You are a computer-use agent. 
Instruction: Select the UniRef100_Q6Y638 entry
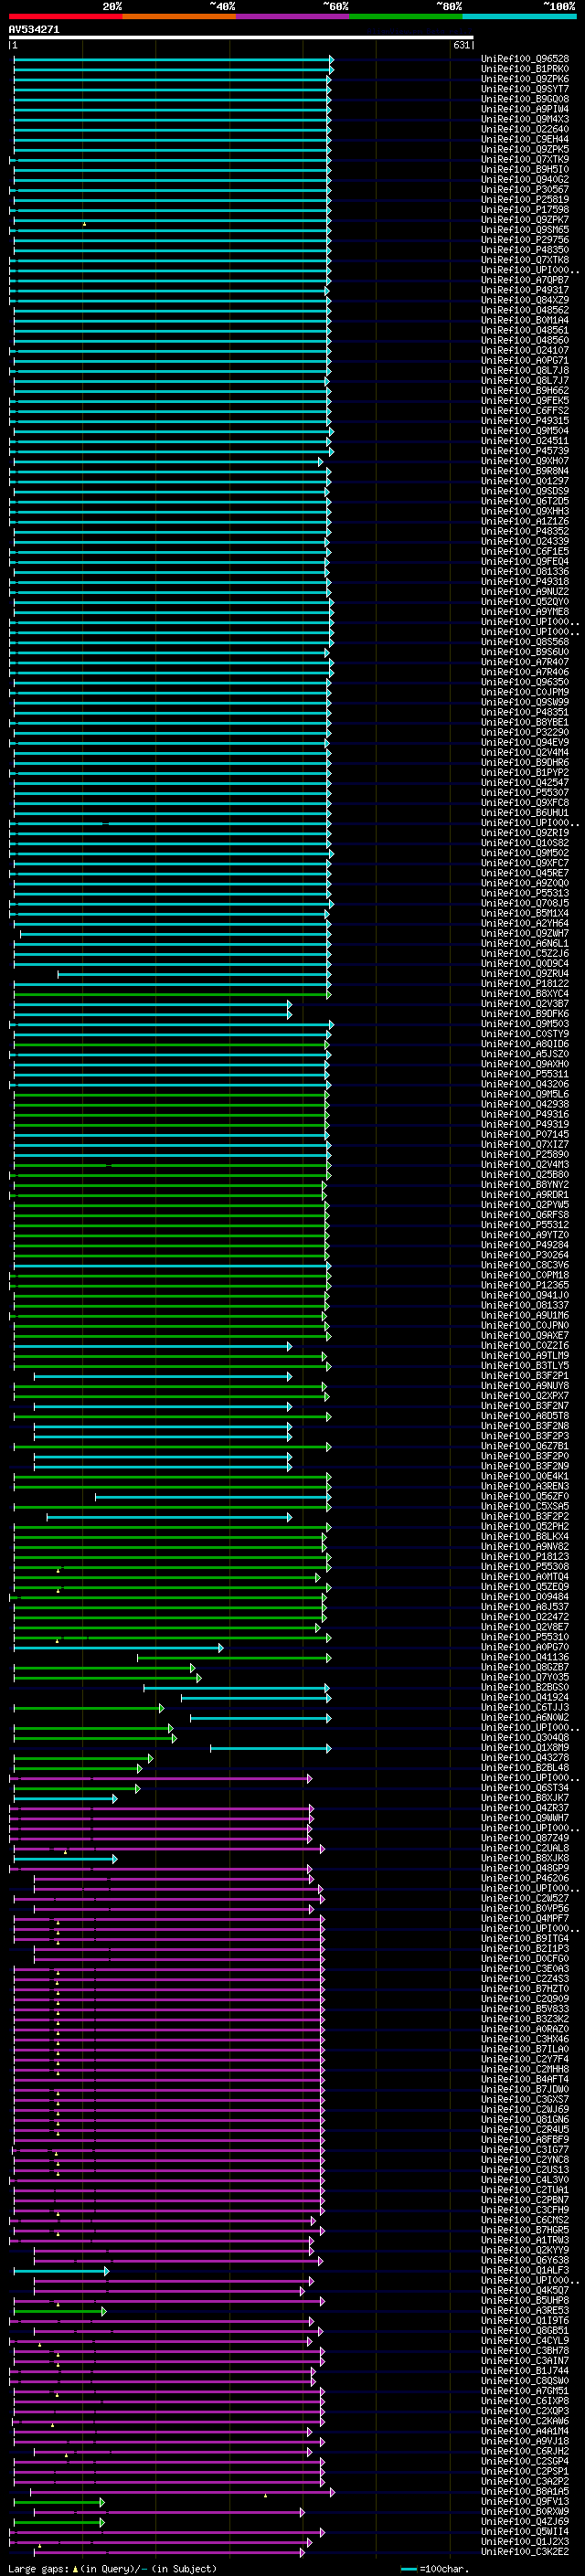pos(525,2260)
